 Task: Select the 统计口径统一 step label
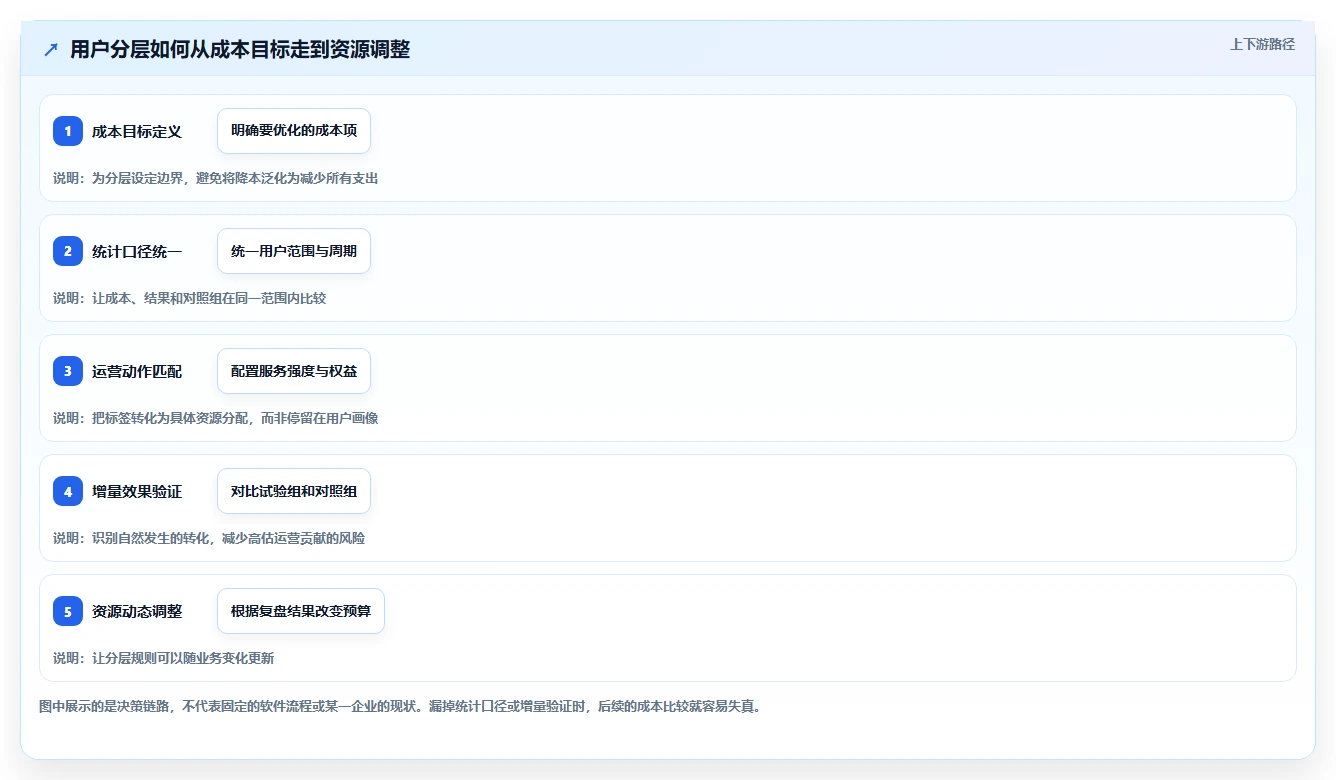[137, 251]
